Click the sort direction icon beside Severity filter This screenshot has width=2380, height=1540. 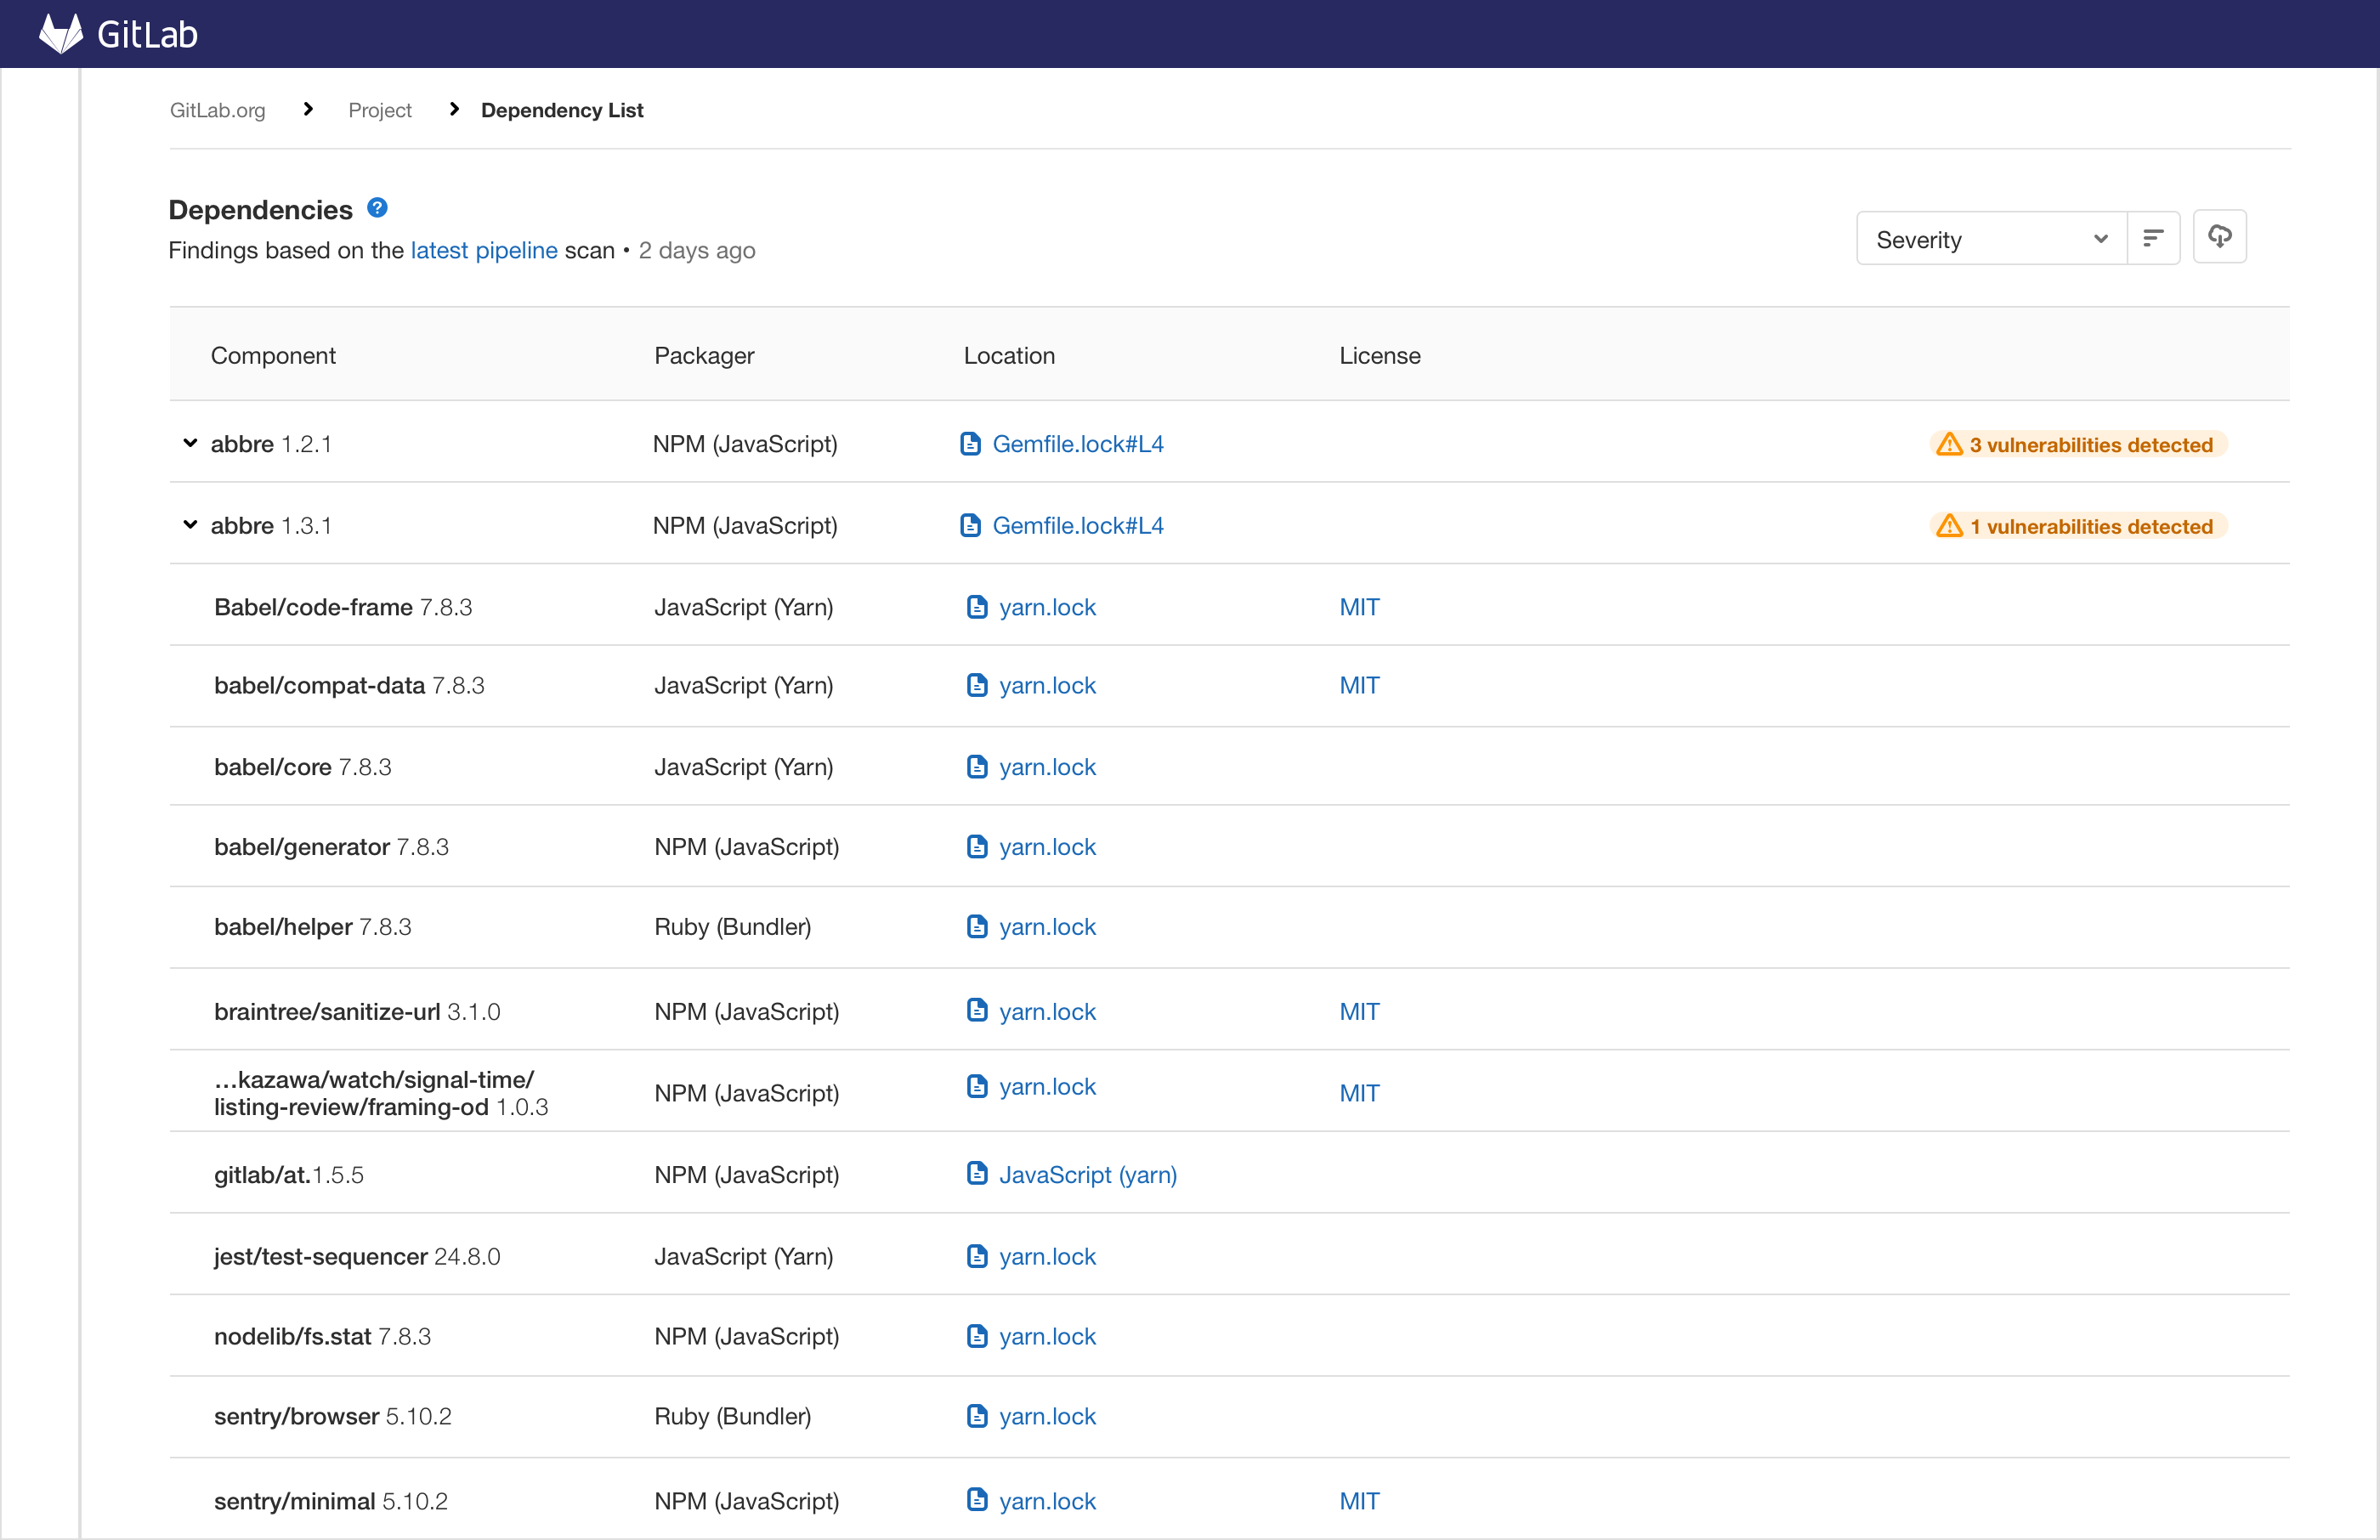[x=2152, y=238]
